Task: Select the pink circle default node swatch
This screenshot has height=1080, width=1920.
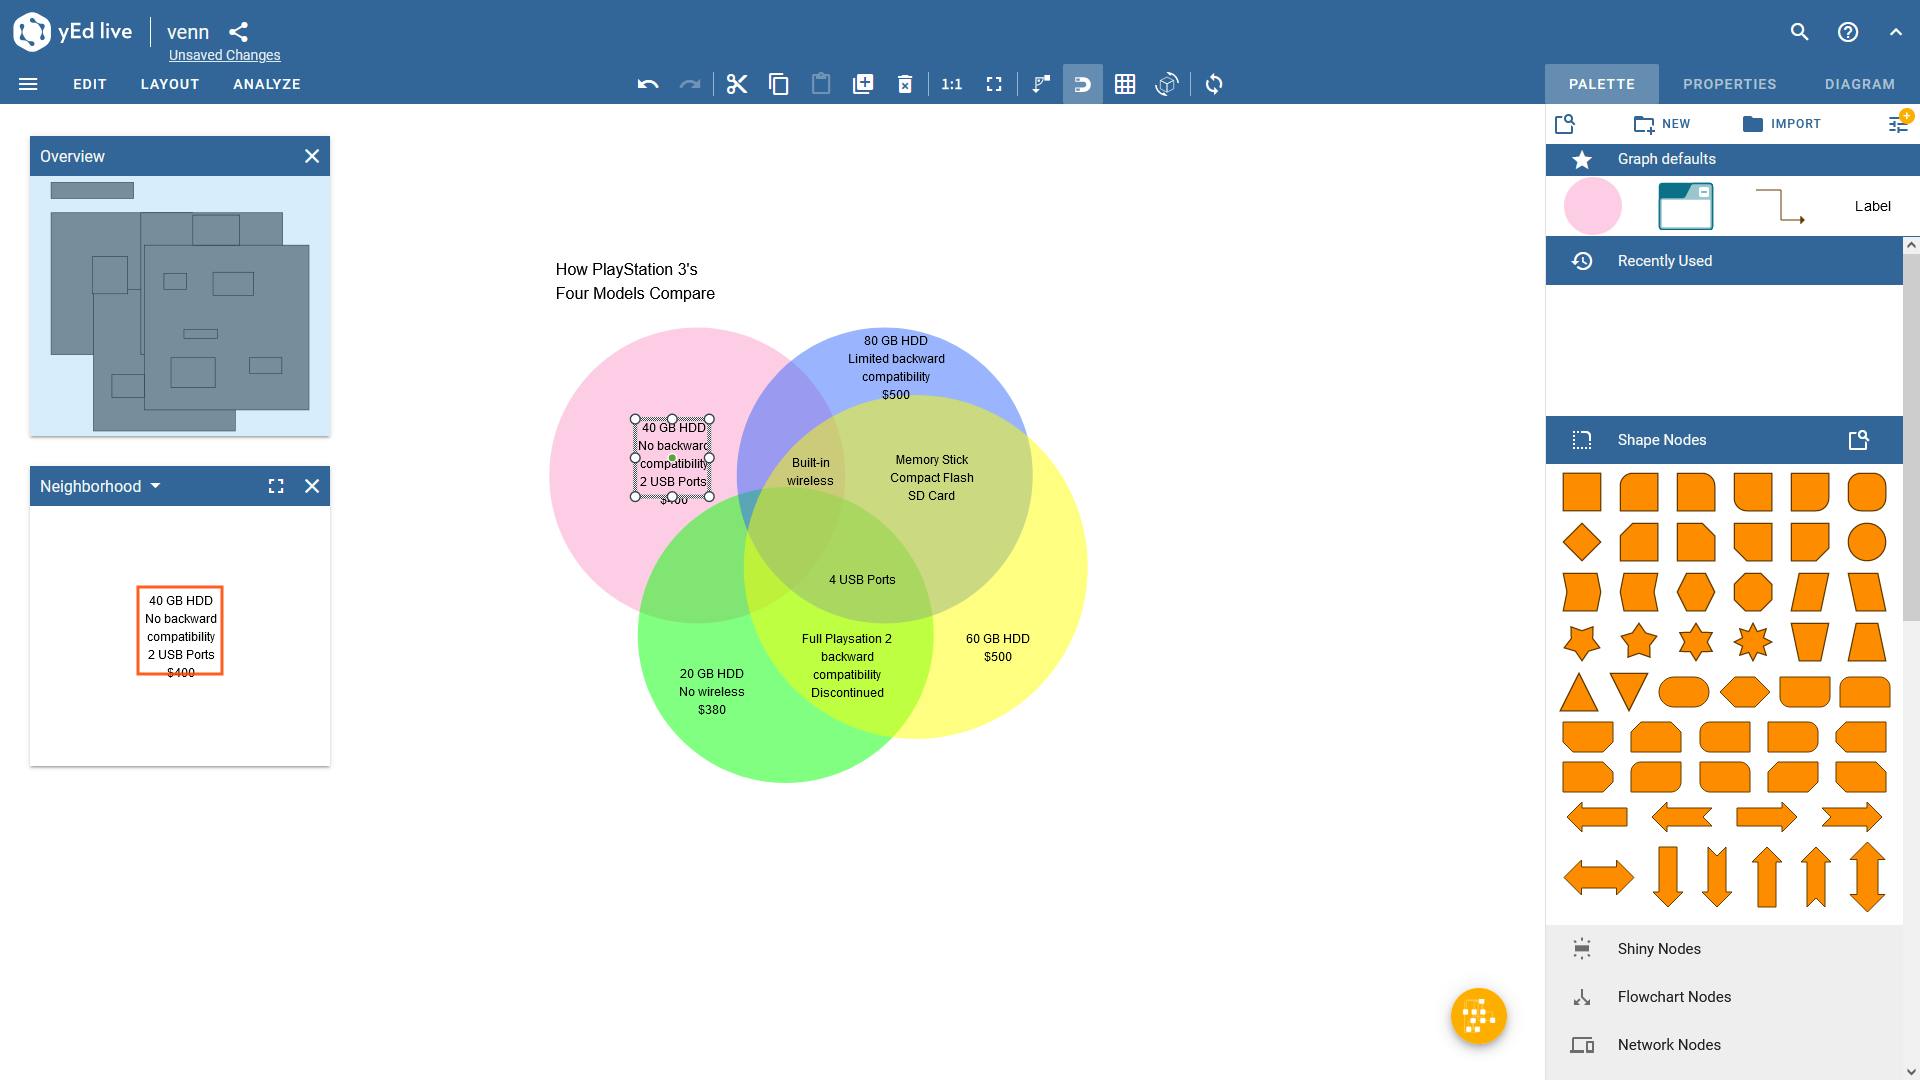Action: (1592, 206)
